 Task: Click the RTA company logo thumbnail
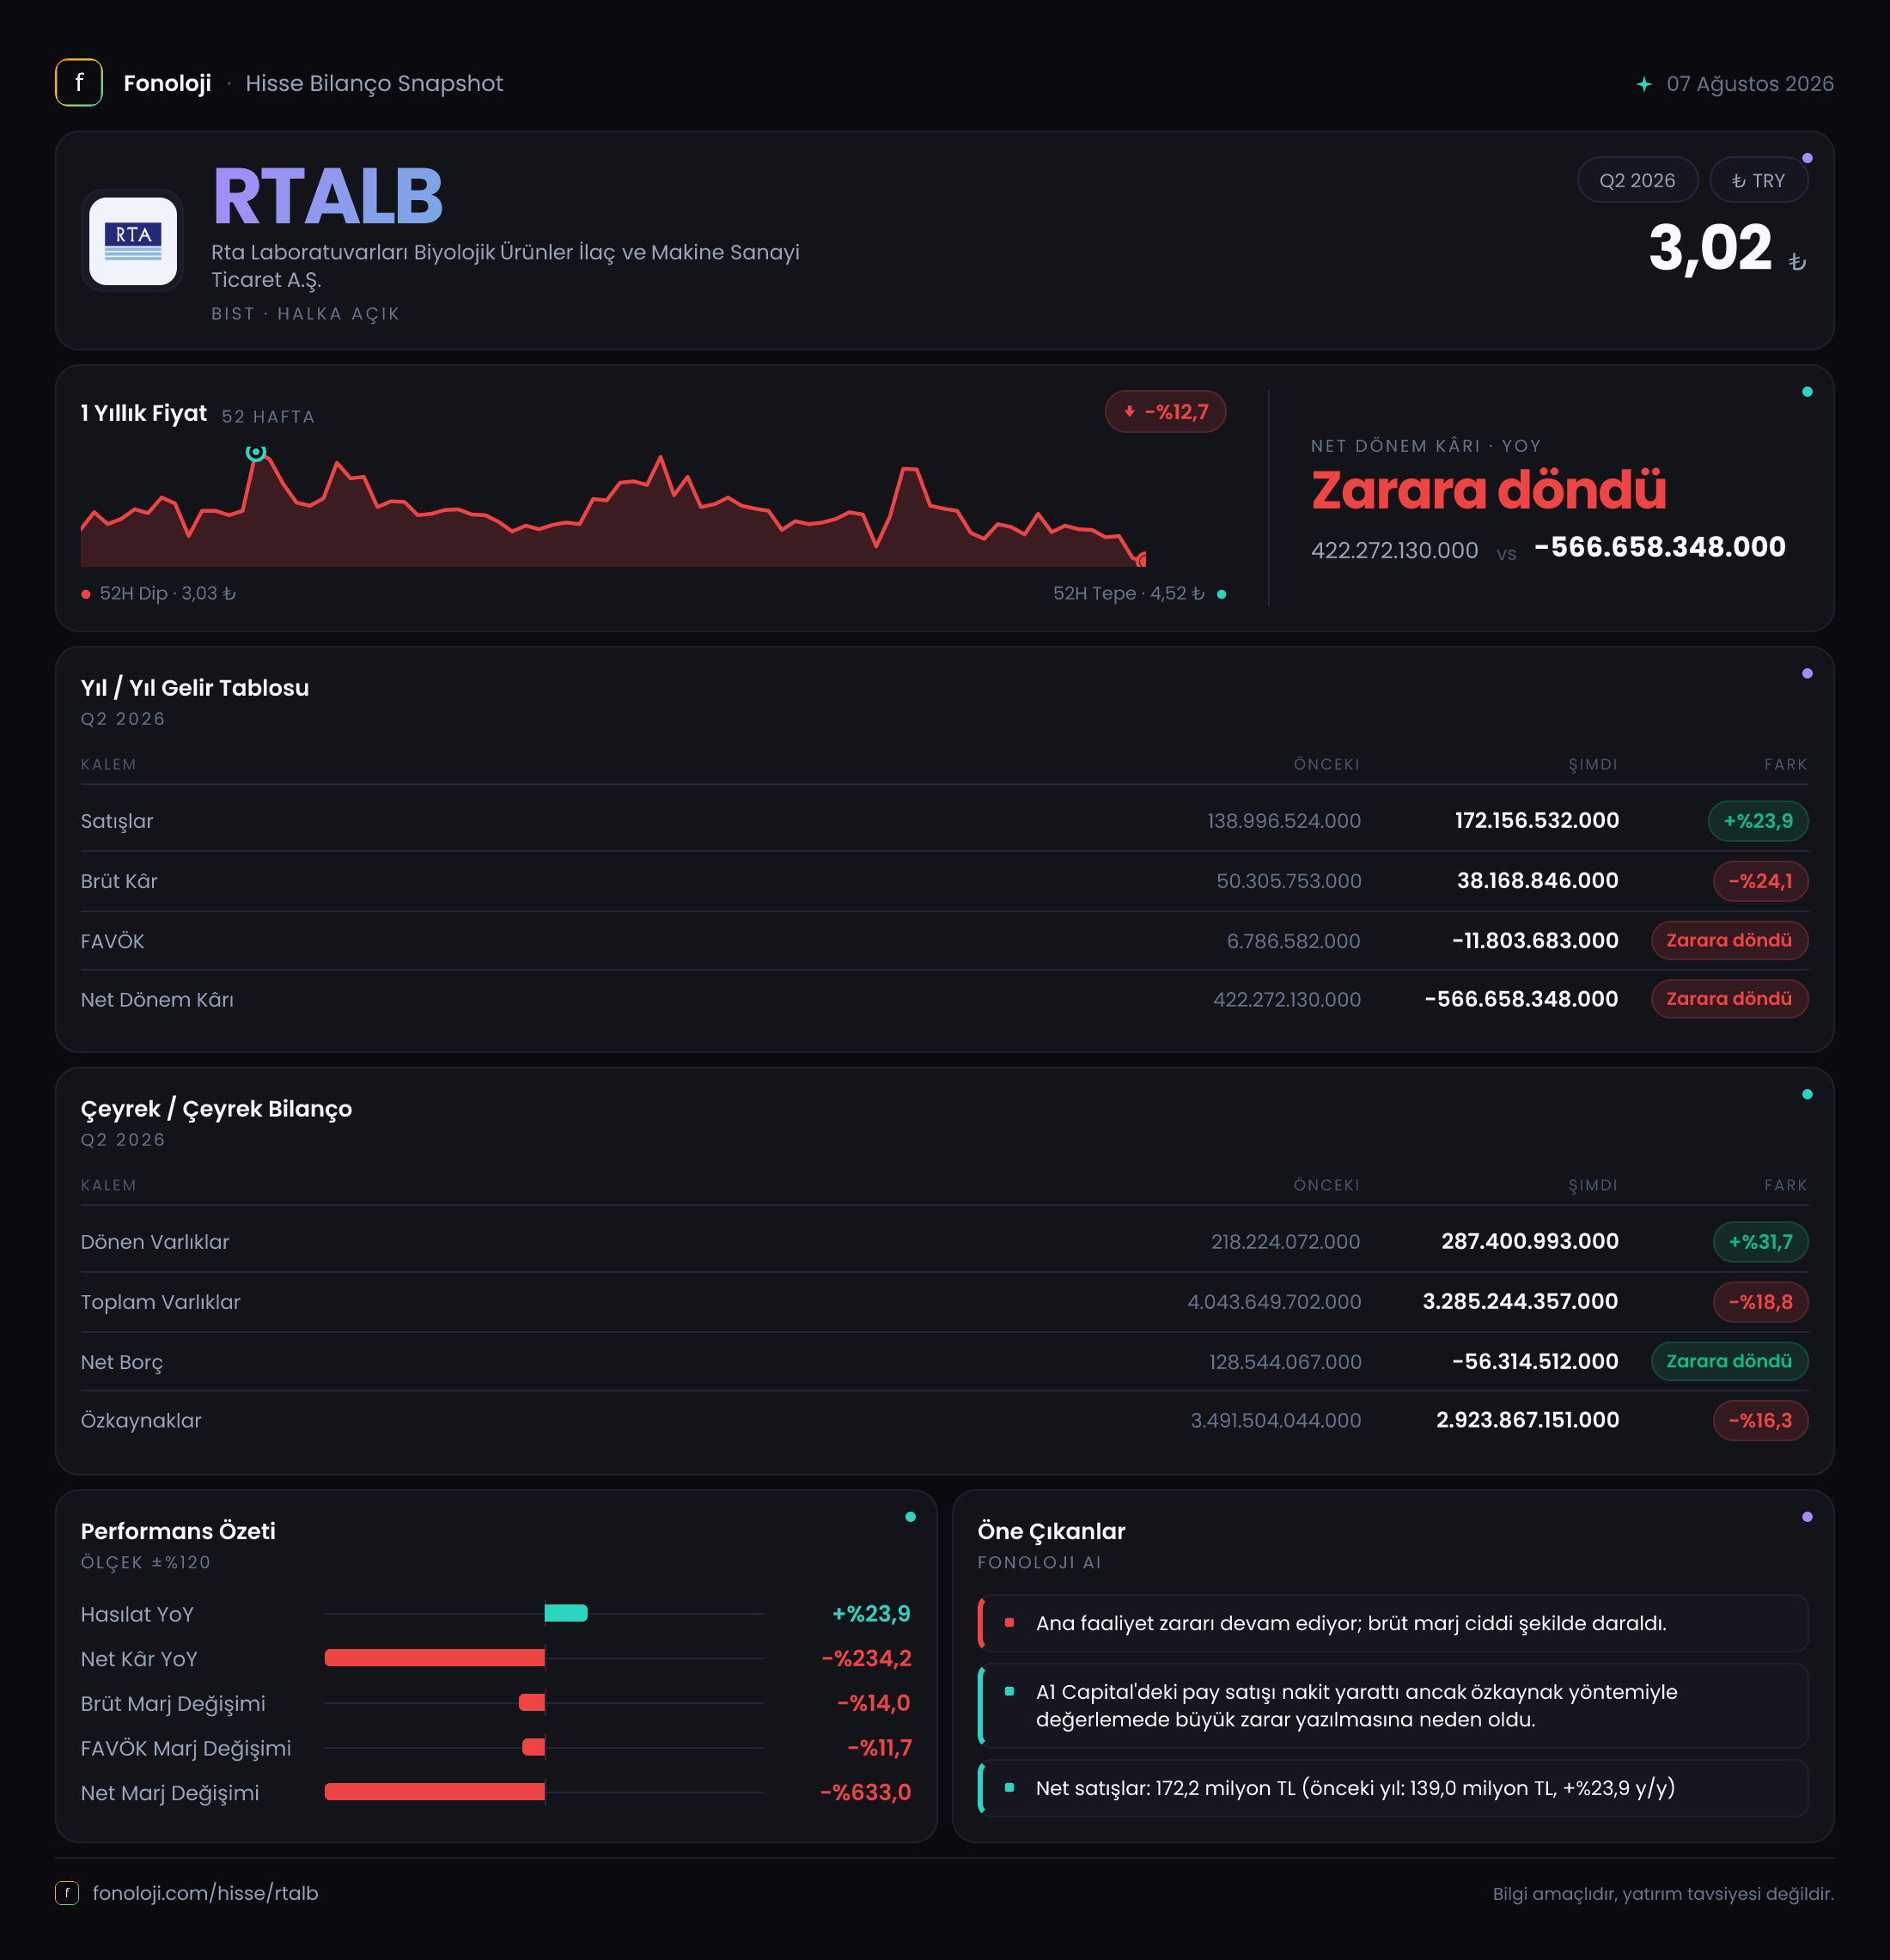pyautogui.click(x=133, y=241)
